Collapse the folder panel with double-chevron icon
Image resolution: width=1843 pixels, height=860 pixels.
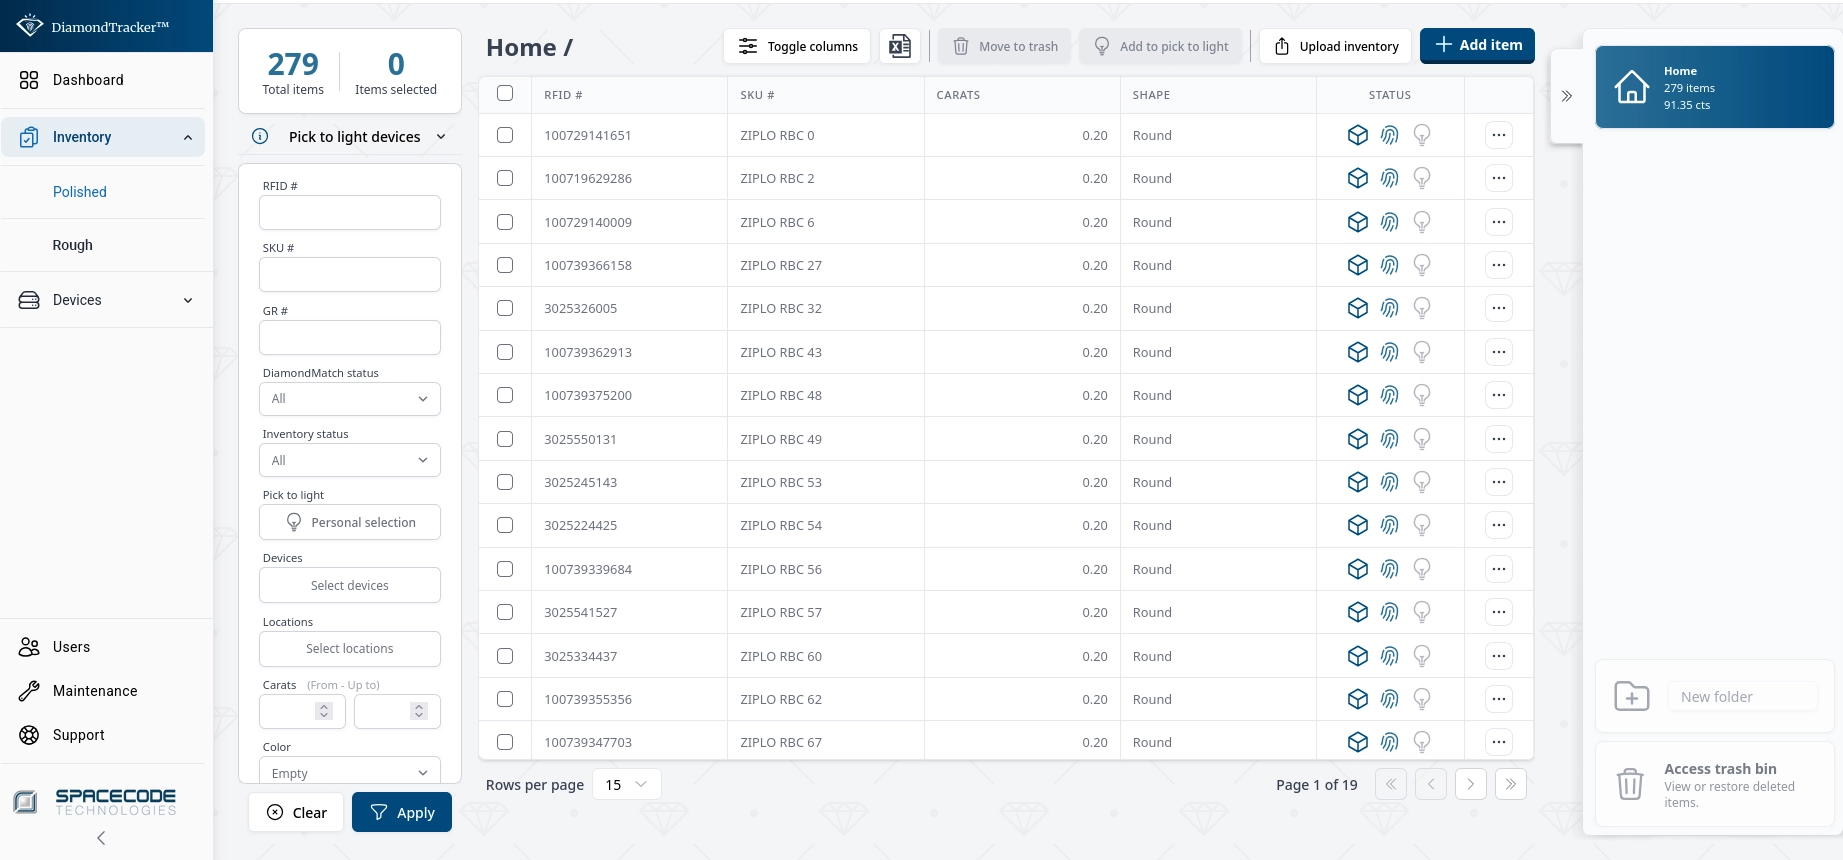coord(1566,96)
